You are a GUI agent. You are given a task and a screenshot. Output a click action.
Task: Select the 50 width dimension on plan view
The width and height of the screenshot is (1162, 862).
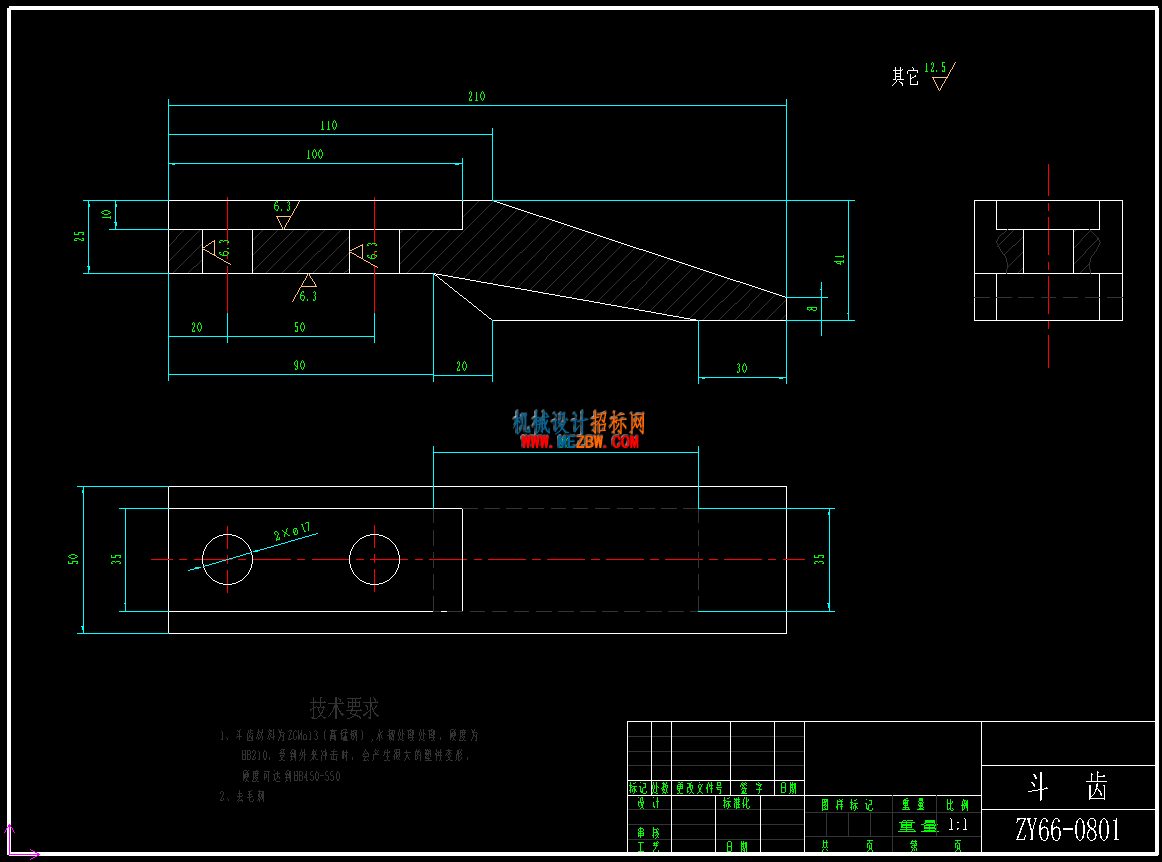(73, 559)
